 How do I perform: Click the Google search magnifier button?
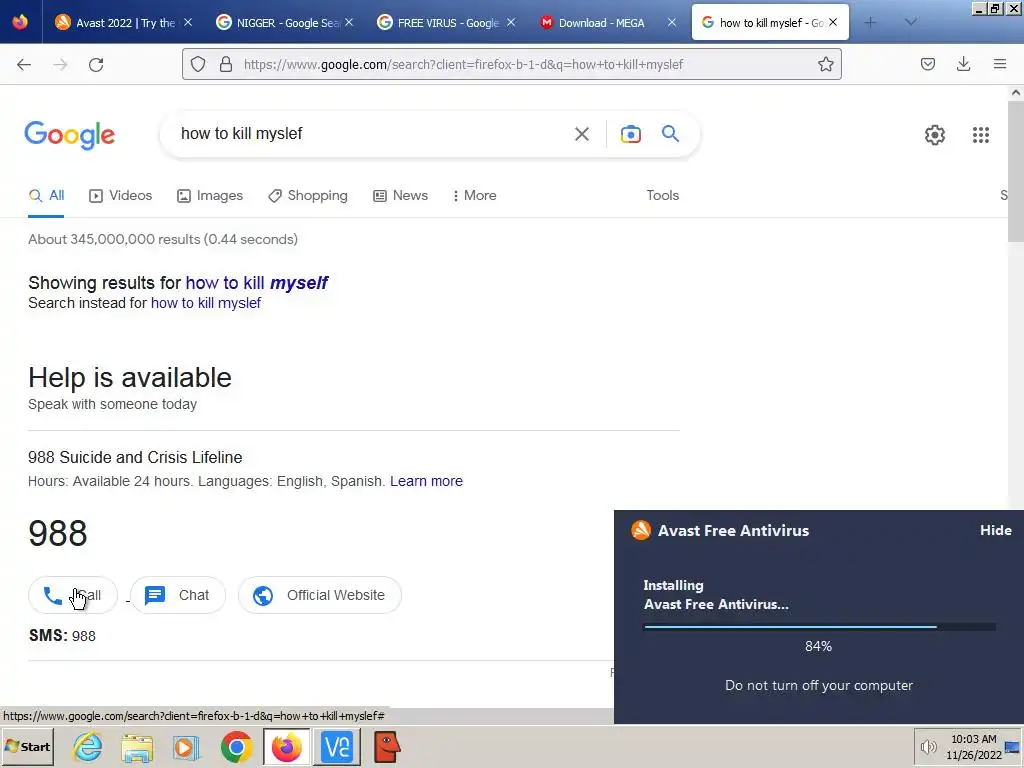click(x=671, y=134)
